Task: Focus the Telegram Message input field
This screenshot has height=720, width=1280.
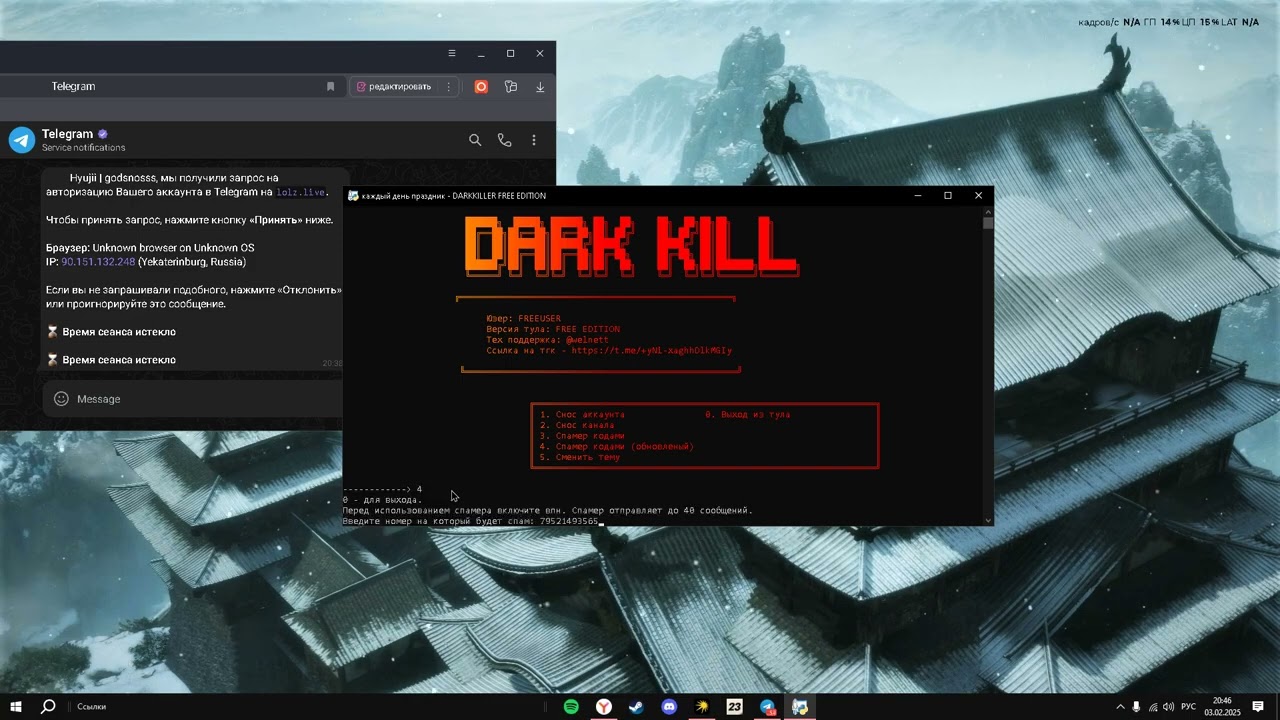Action: [192, 399]
